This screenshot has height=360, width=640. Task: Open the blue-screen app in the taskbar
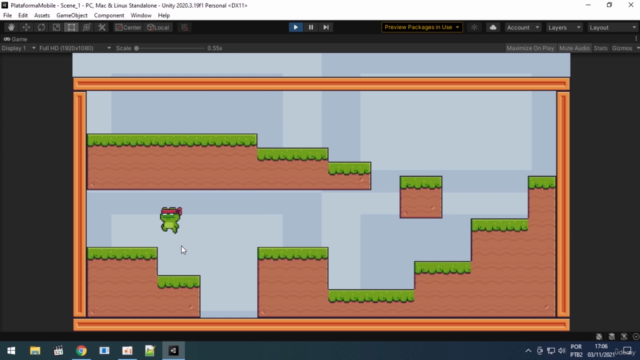104,351
